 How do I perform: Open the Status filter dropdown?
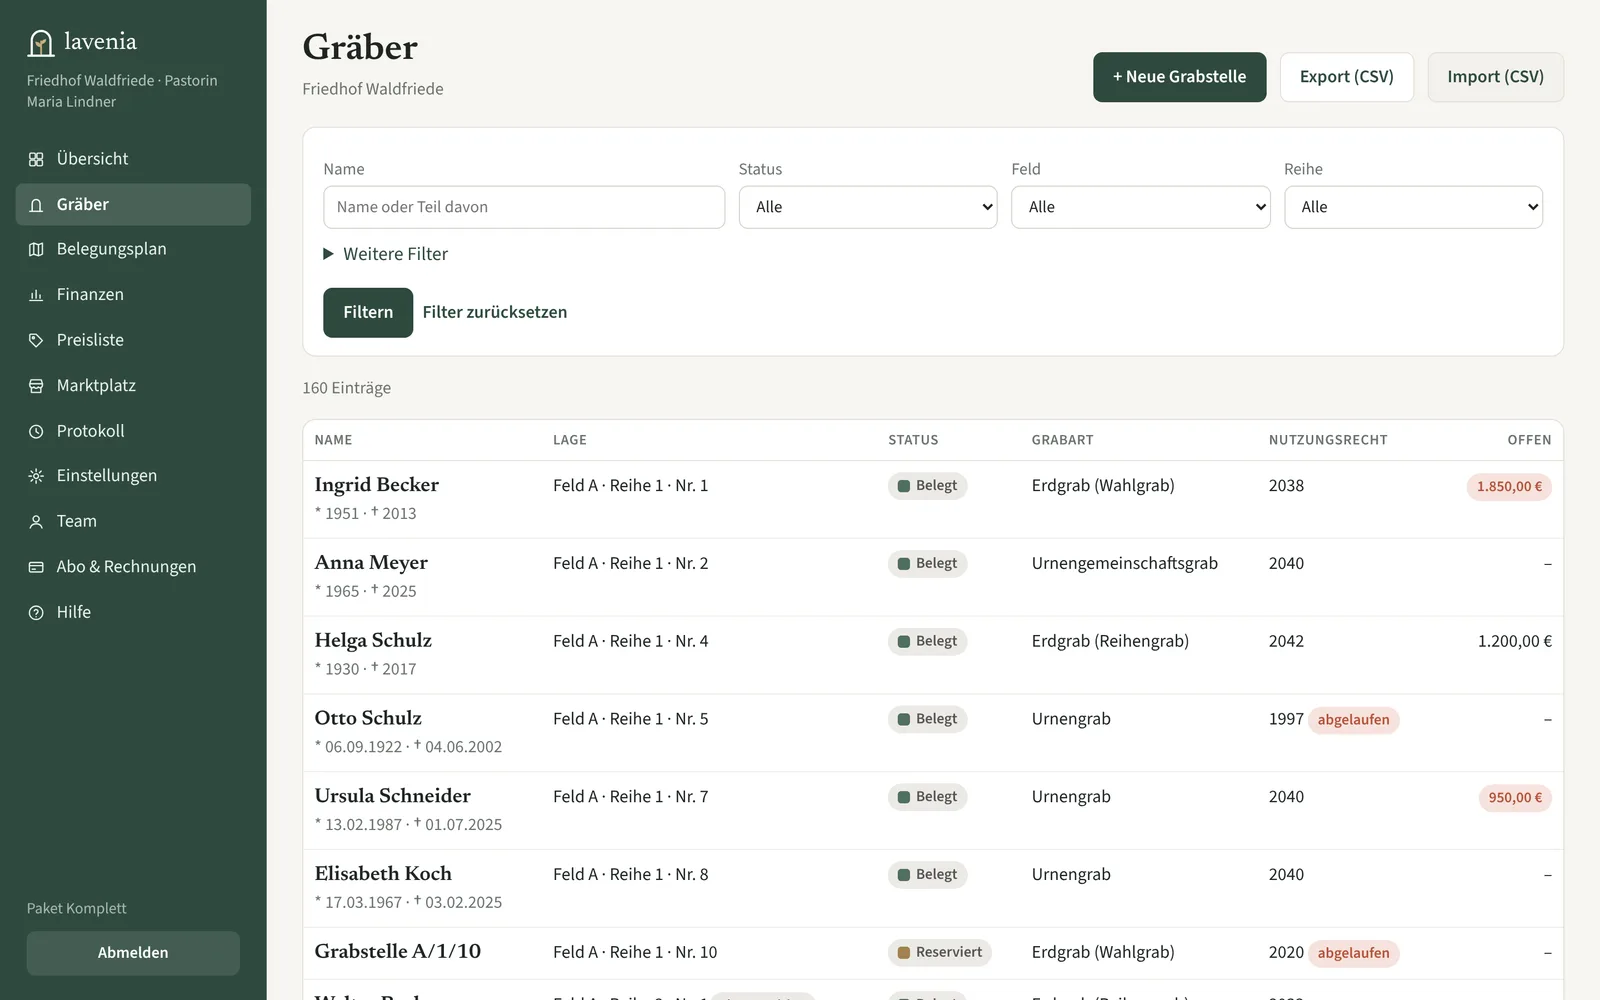868,207
